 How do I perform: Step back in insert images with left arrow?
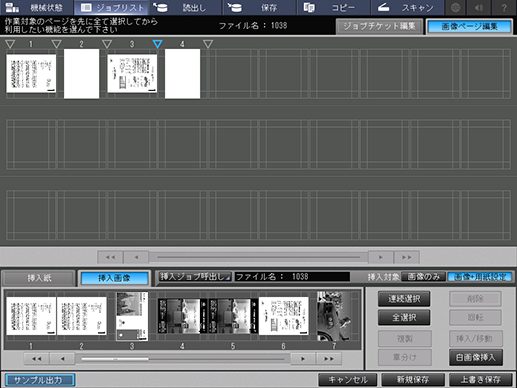click(62, 359)
